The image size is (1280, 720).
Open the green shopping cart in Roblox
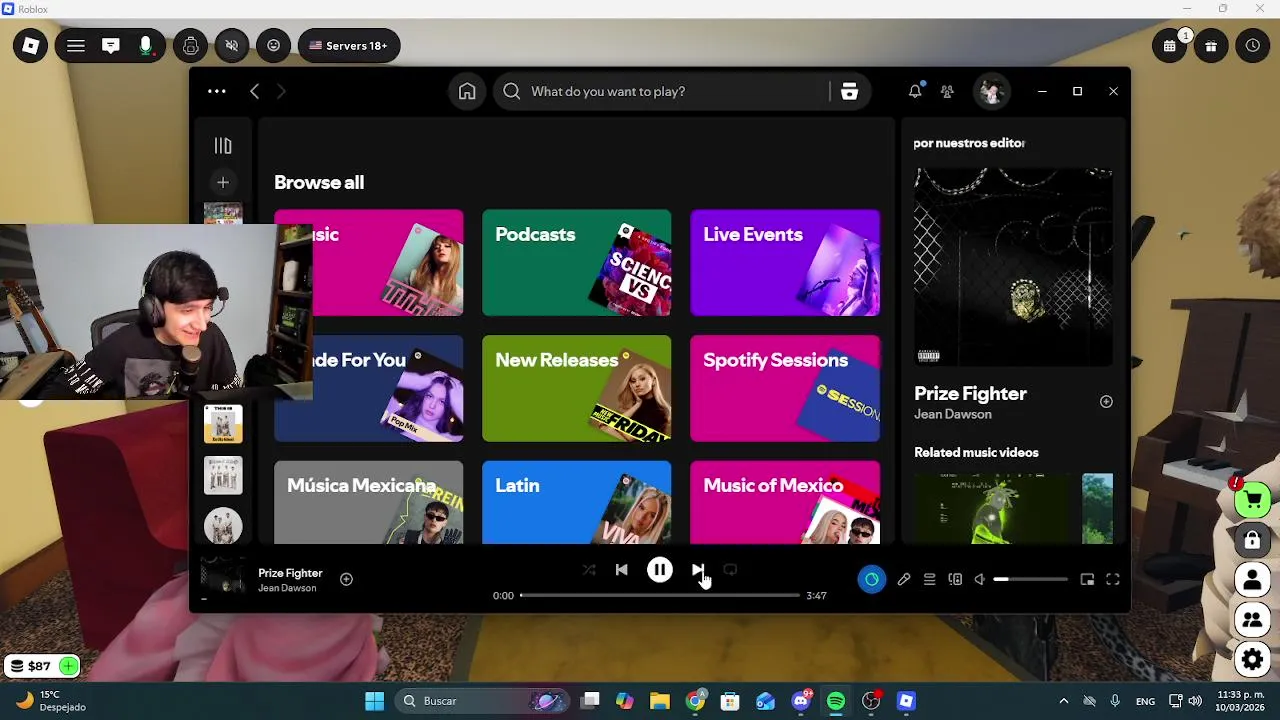click(1252, 499)
